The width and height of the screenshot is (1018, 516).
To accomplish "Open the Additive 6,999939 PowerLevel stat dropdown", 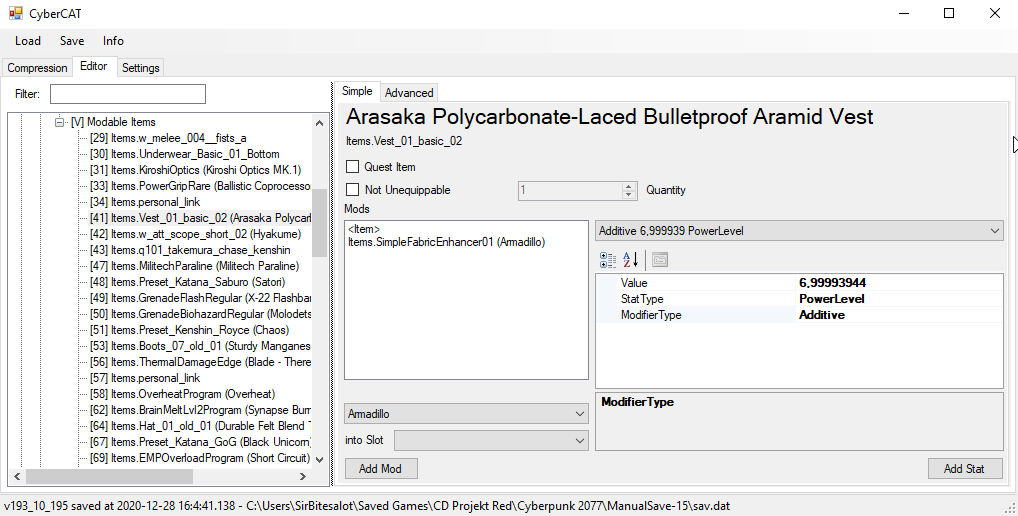I will pos(799,230).
